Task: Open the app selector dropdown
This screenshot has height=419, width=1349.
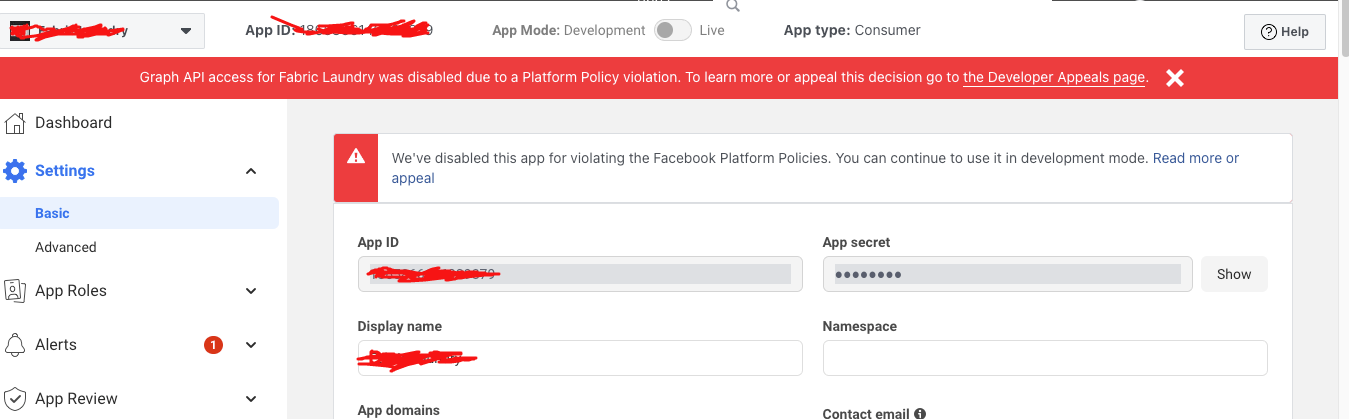Action: (103, 31)
